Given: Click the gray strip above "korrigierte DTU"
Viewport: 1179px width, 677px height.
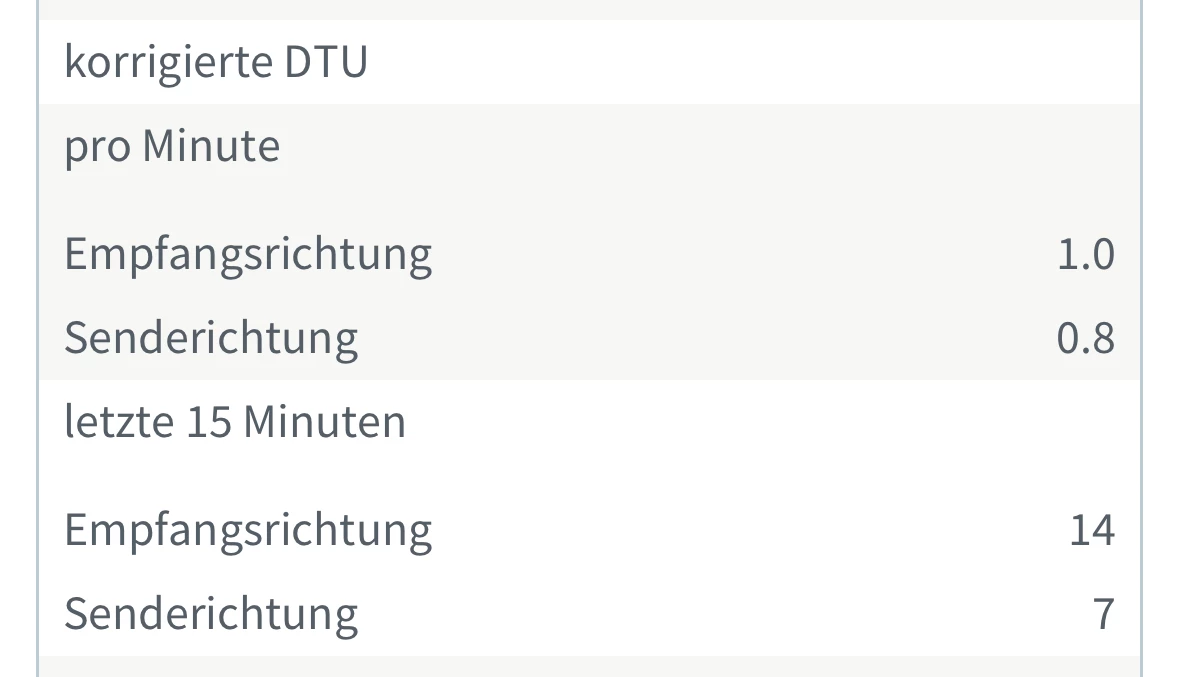Looking at the screenshot, I should coord(588,9).
